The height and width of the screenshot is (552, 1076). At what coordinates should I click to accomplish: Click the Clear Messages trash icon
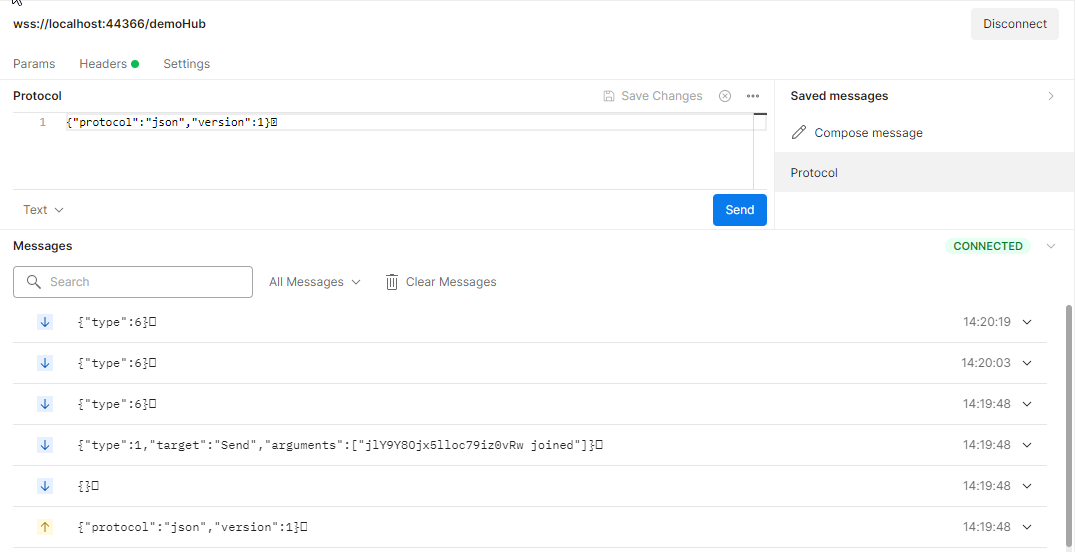click(392, 282)
